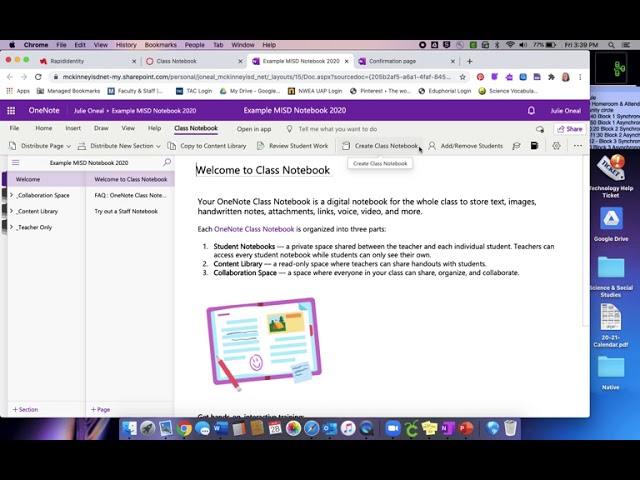The width and height of the screenshot is (640, 480).
Task: Open Add/Remove Students
Action: click(x=465, y=146)
